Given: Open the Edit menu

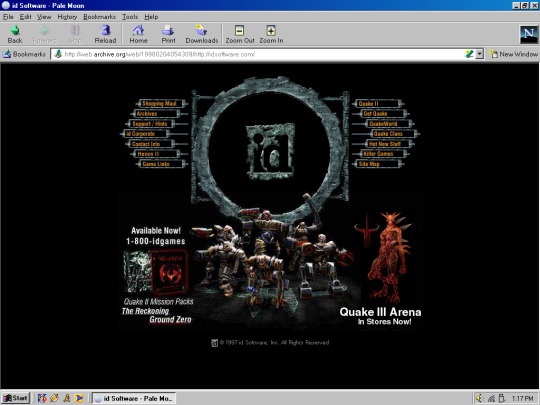Looking at the screenshot, I should pos(25,17).
